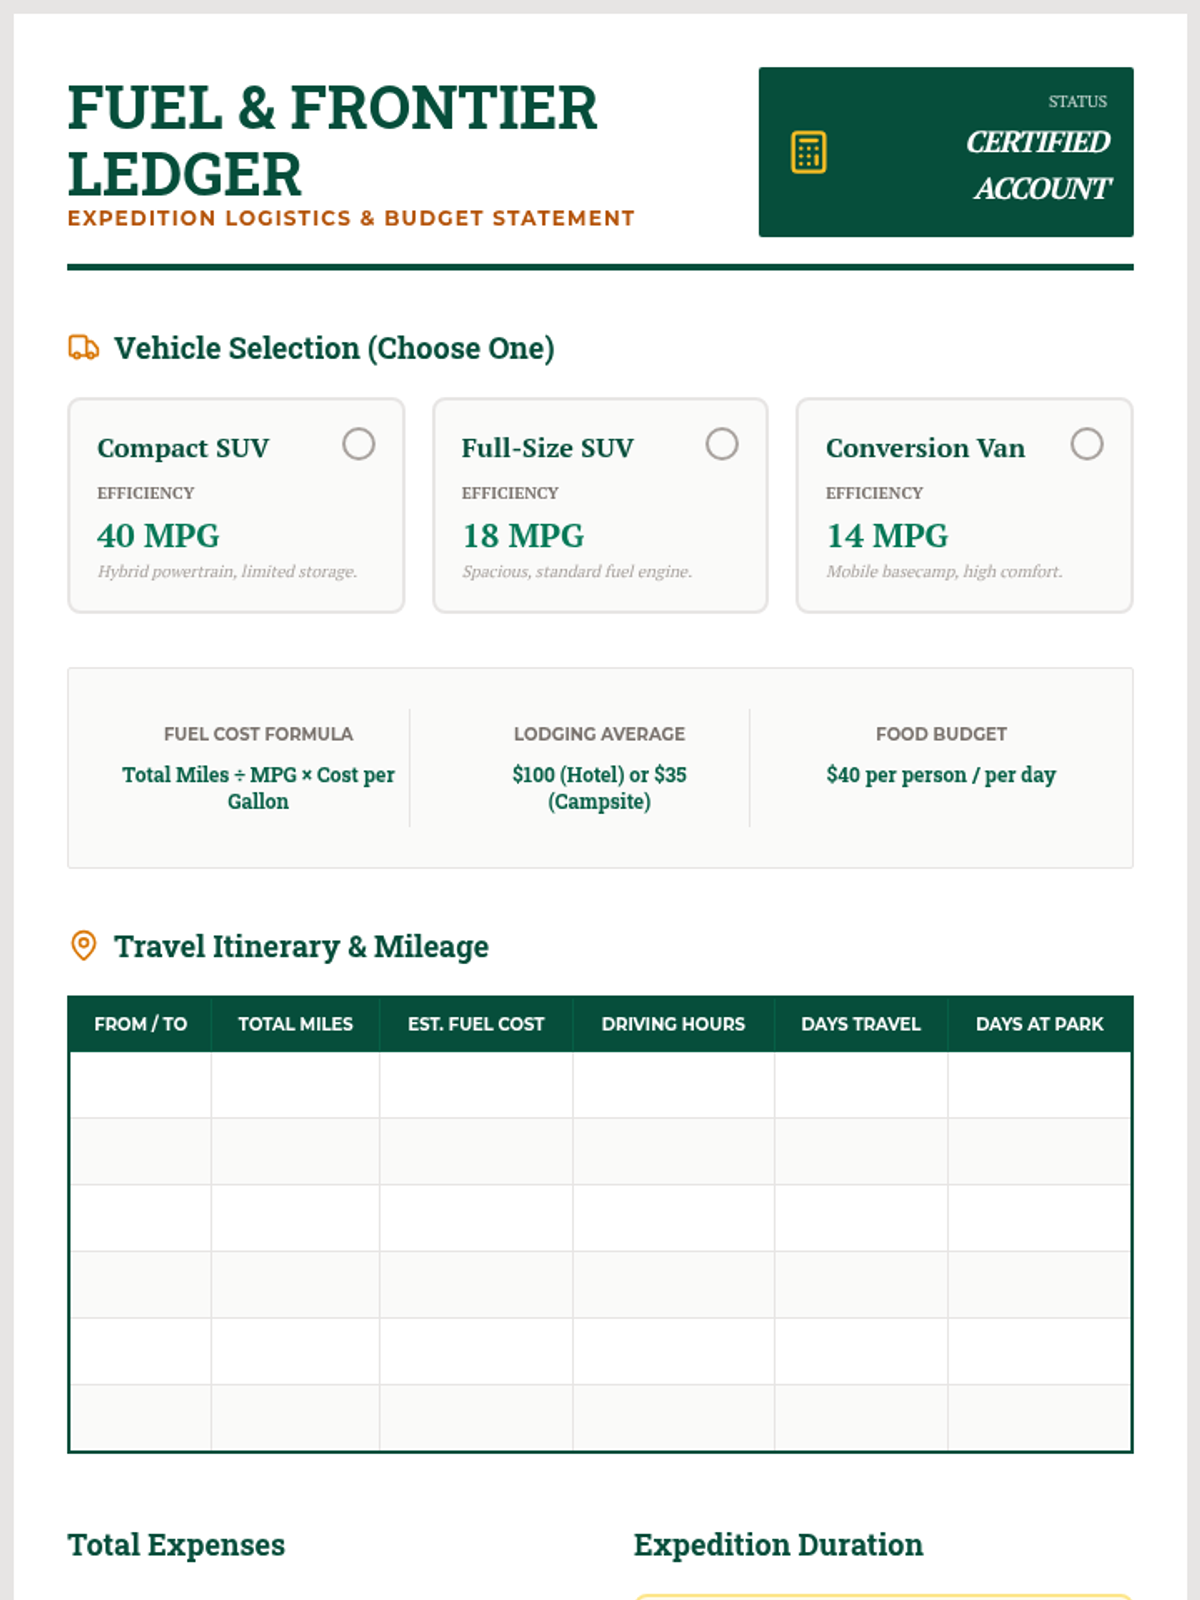Pick the Conversion Van radio button

[1086, 444]
